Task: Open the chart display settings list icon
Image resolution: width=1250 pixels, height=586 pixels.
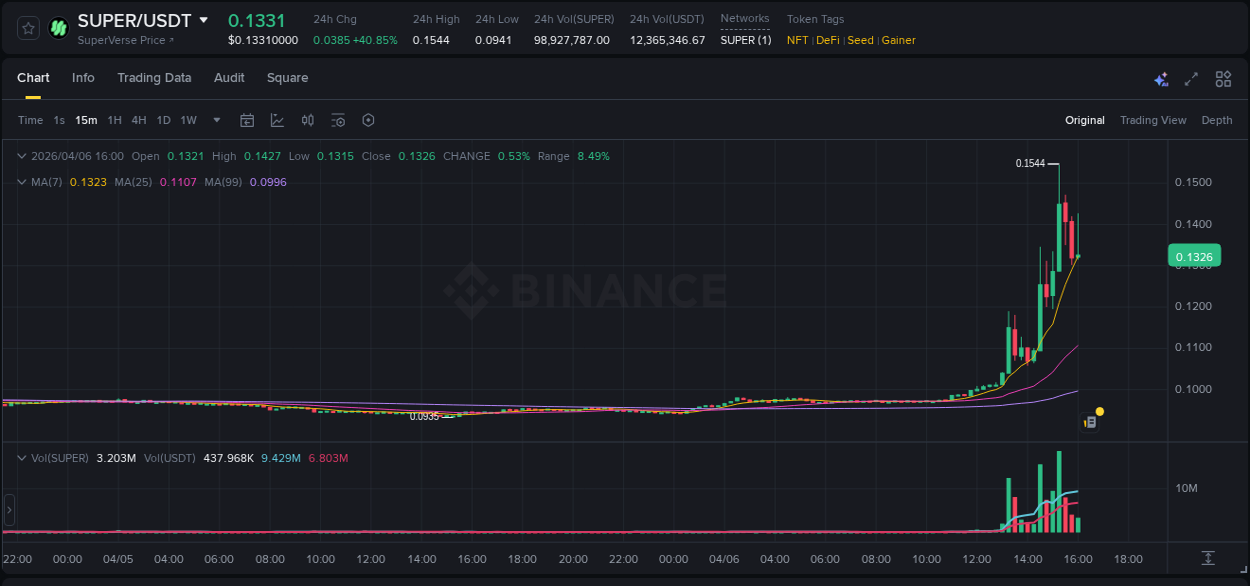Action: point(338,120)
